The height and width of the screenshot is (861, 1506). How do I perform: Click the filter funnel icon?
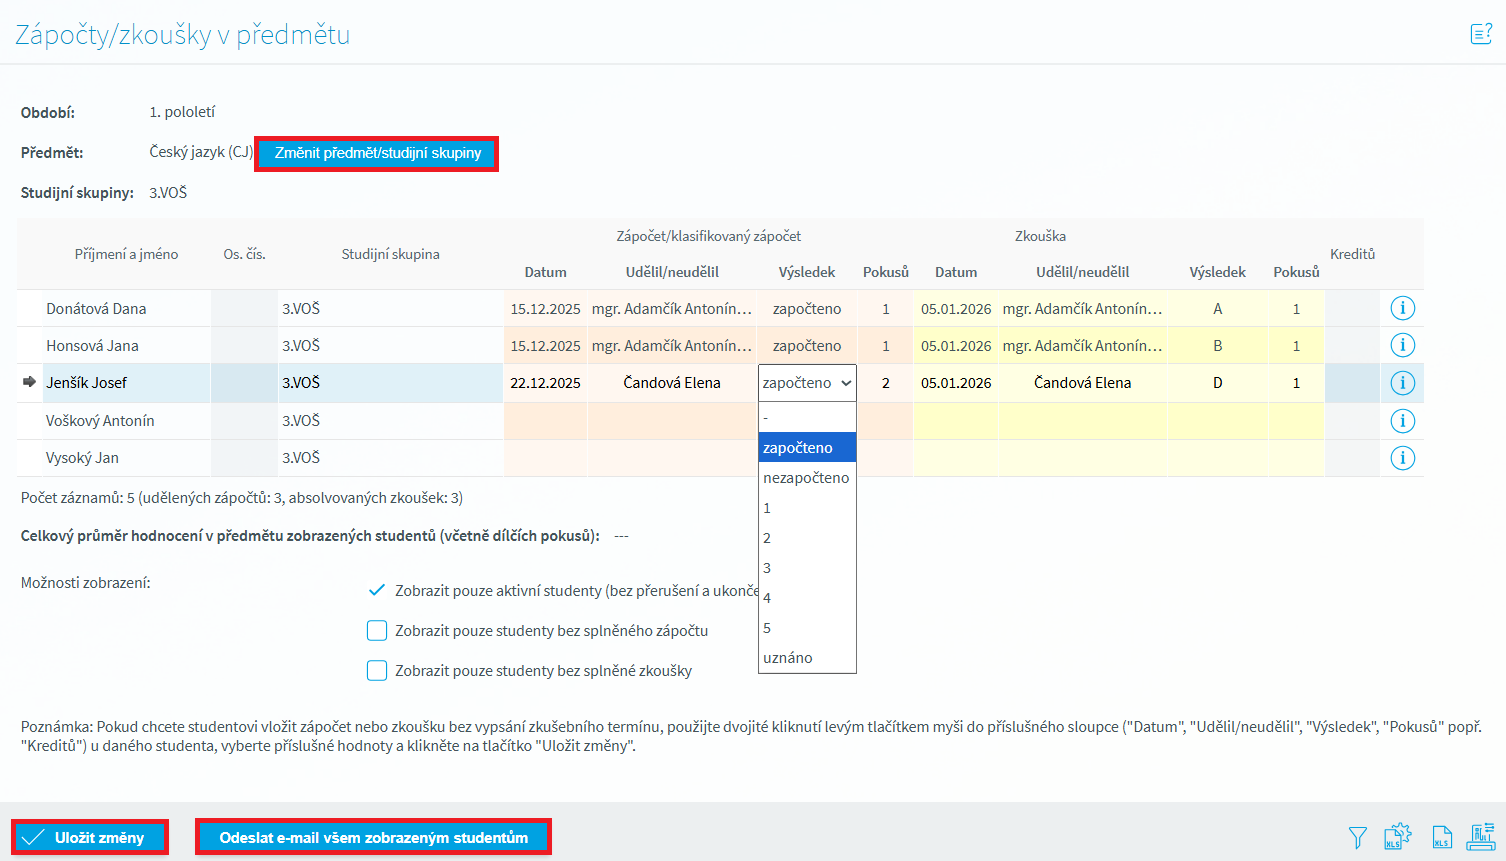pos(1357,838)
